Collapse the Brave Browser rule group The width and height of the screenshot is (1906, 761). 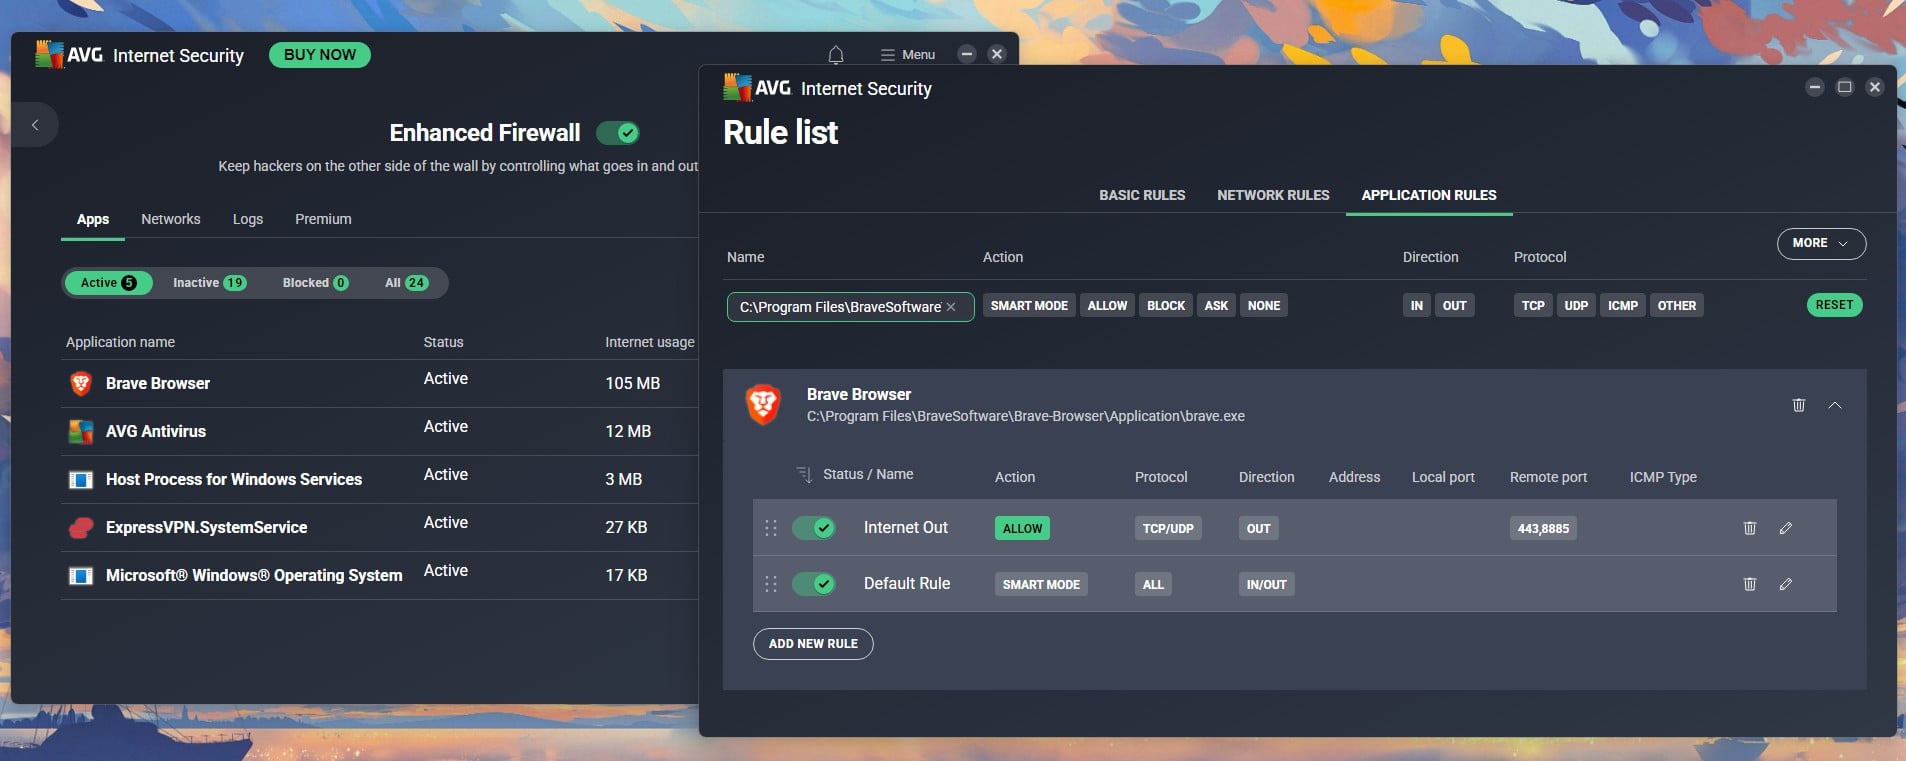tap(1835, 405)
